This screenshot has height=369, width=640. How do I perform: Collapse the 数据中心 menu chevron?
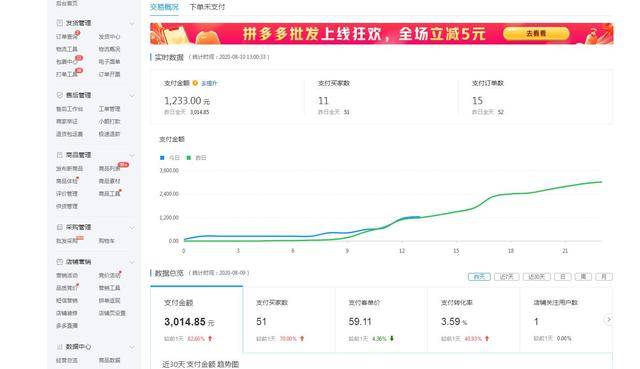tap(132, 347)
